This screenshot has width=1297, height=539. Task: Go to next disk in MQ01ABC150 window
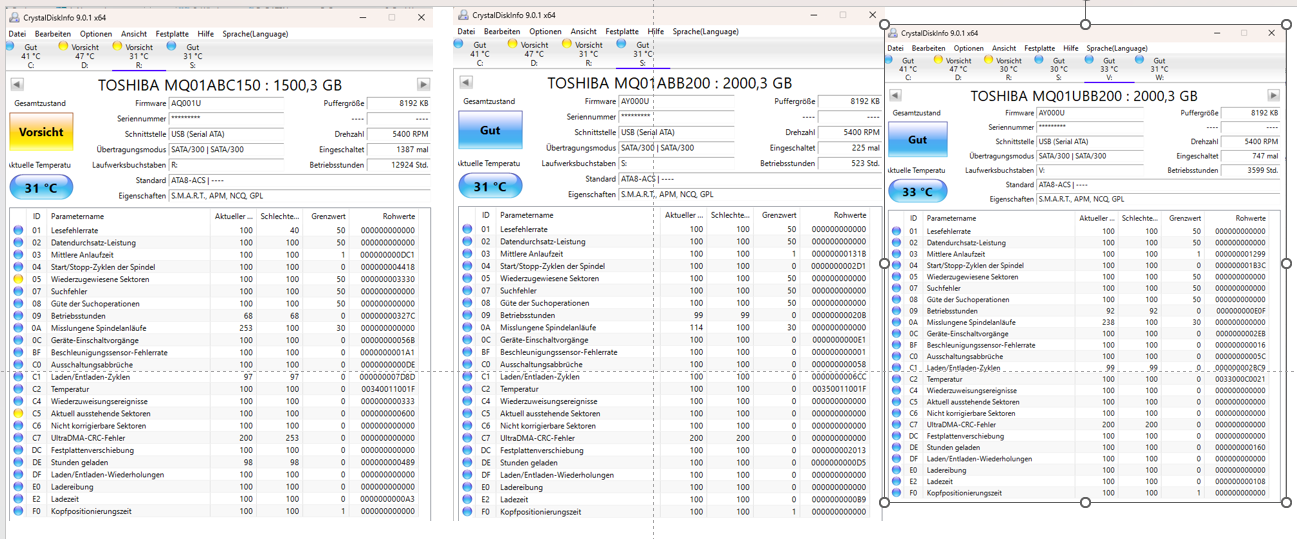pos(423,85)
